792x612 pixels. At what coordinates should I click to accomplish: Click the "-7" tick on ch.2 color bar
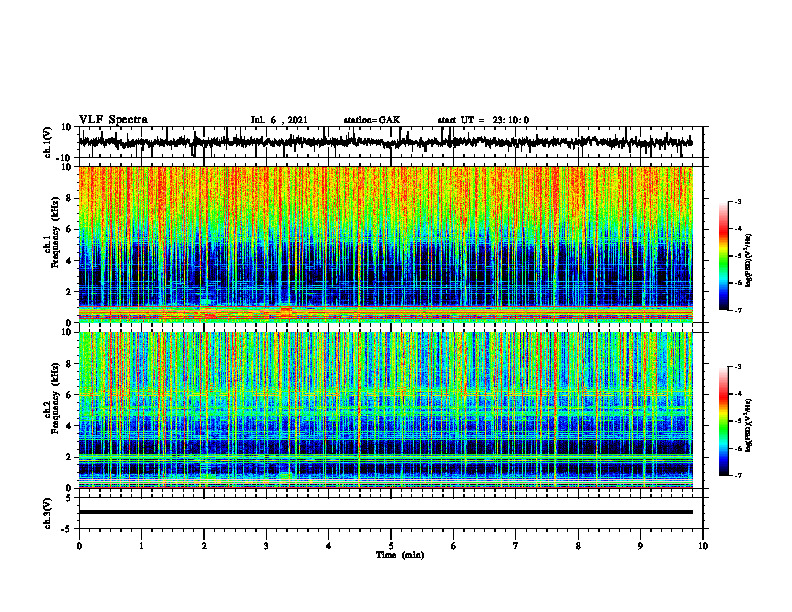[x=738, y=476]
